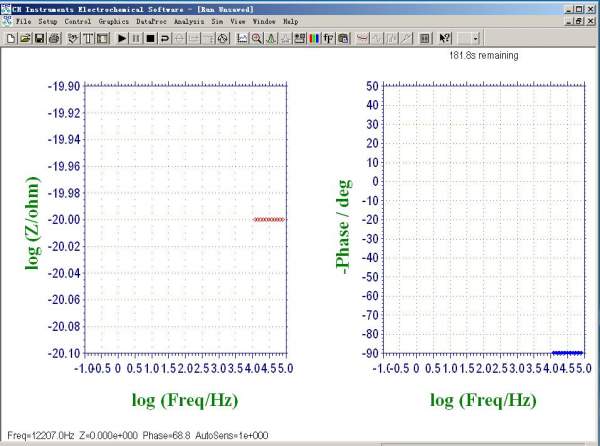The height and width of the screenshot is (446, 600).
Task: Stop the run with the square button
Action: coord(150,38)
